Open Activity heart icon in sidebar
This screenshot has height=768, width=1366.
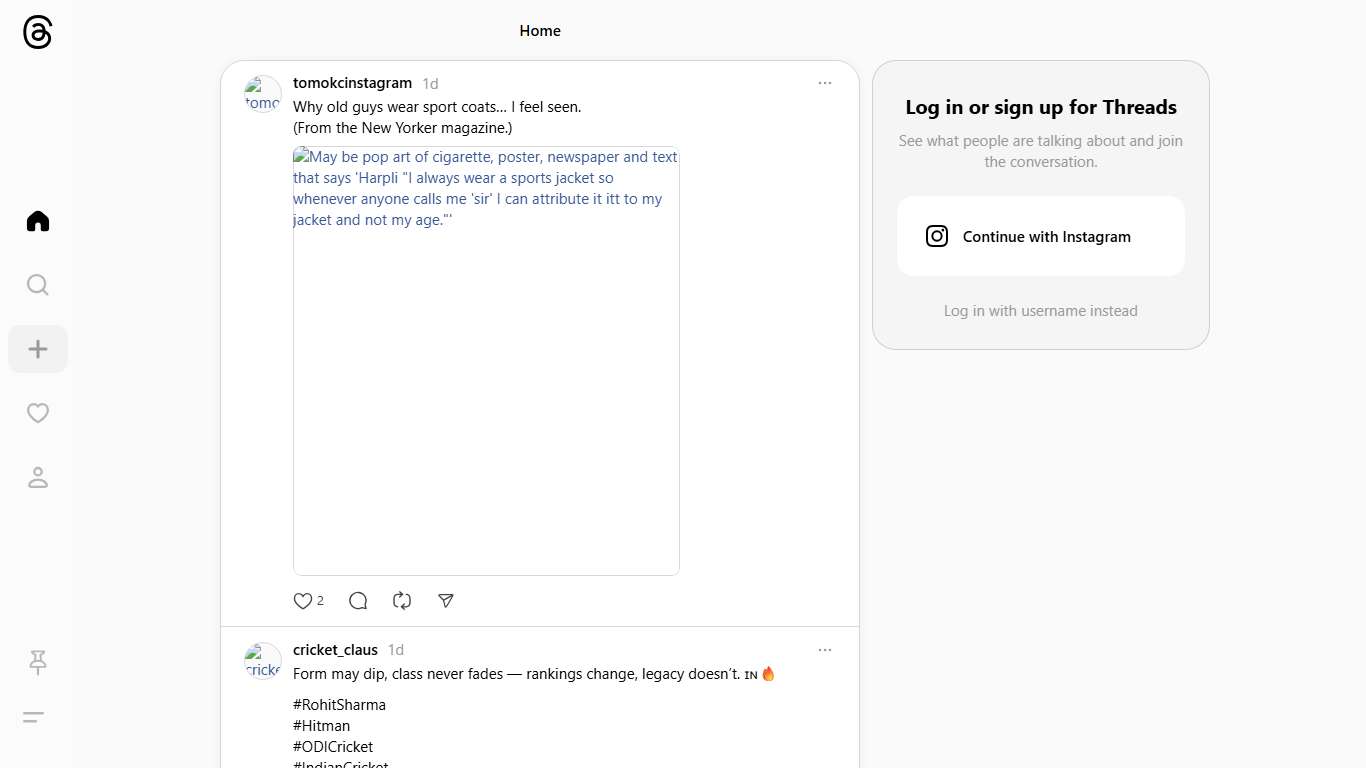click(x=38, y=413)
